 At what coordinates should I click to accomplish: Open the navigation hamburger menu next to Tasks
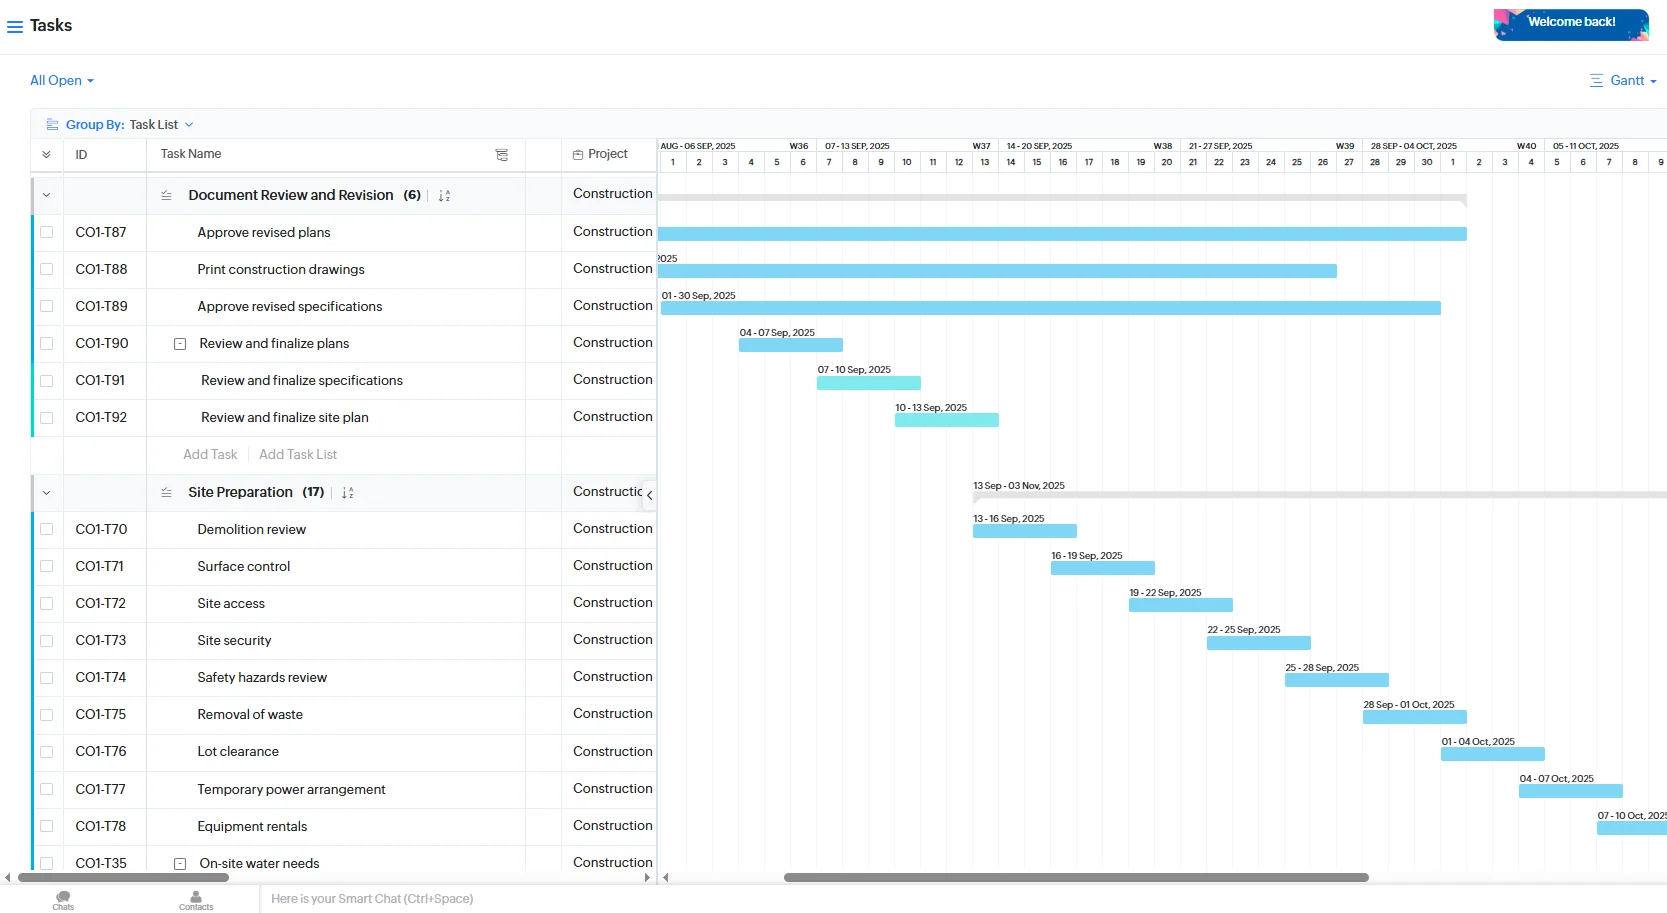pos(15,26)
